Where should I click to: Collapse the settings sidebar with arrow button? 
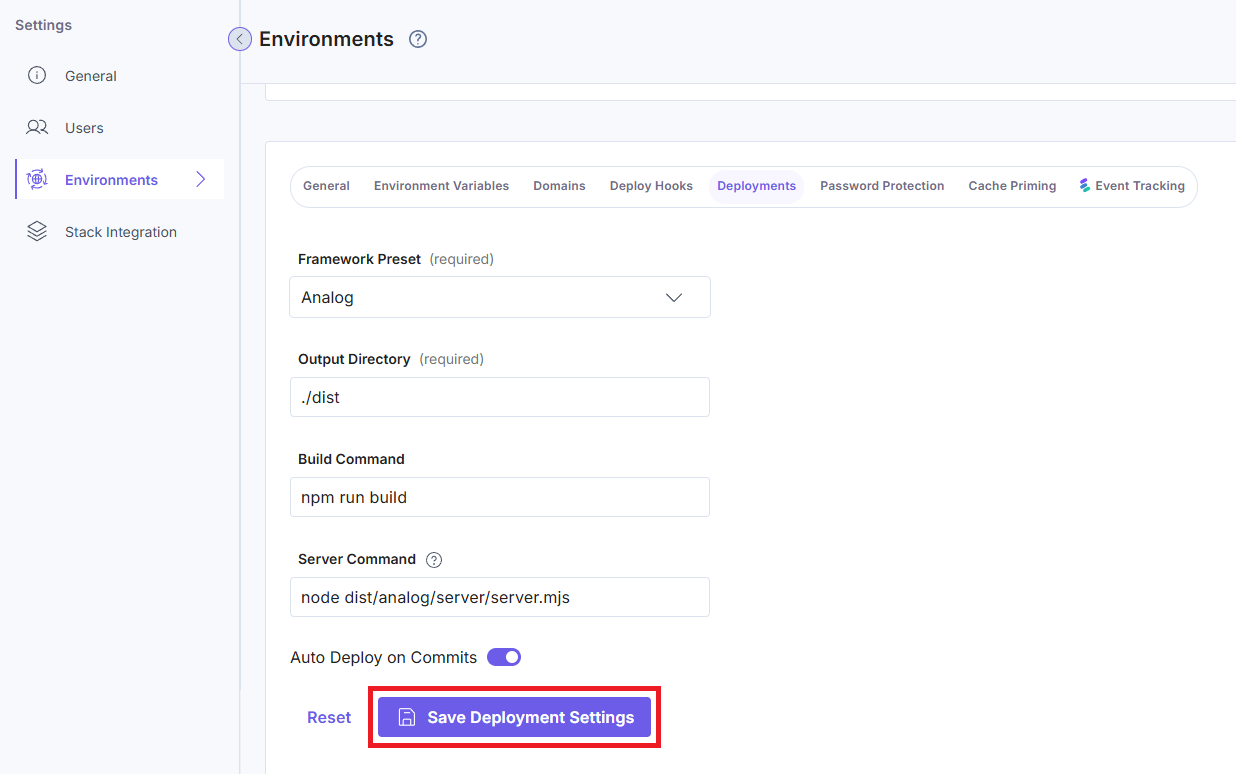point(239,39)
